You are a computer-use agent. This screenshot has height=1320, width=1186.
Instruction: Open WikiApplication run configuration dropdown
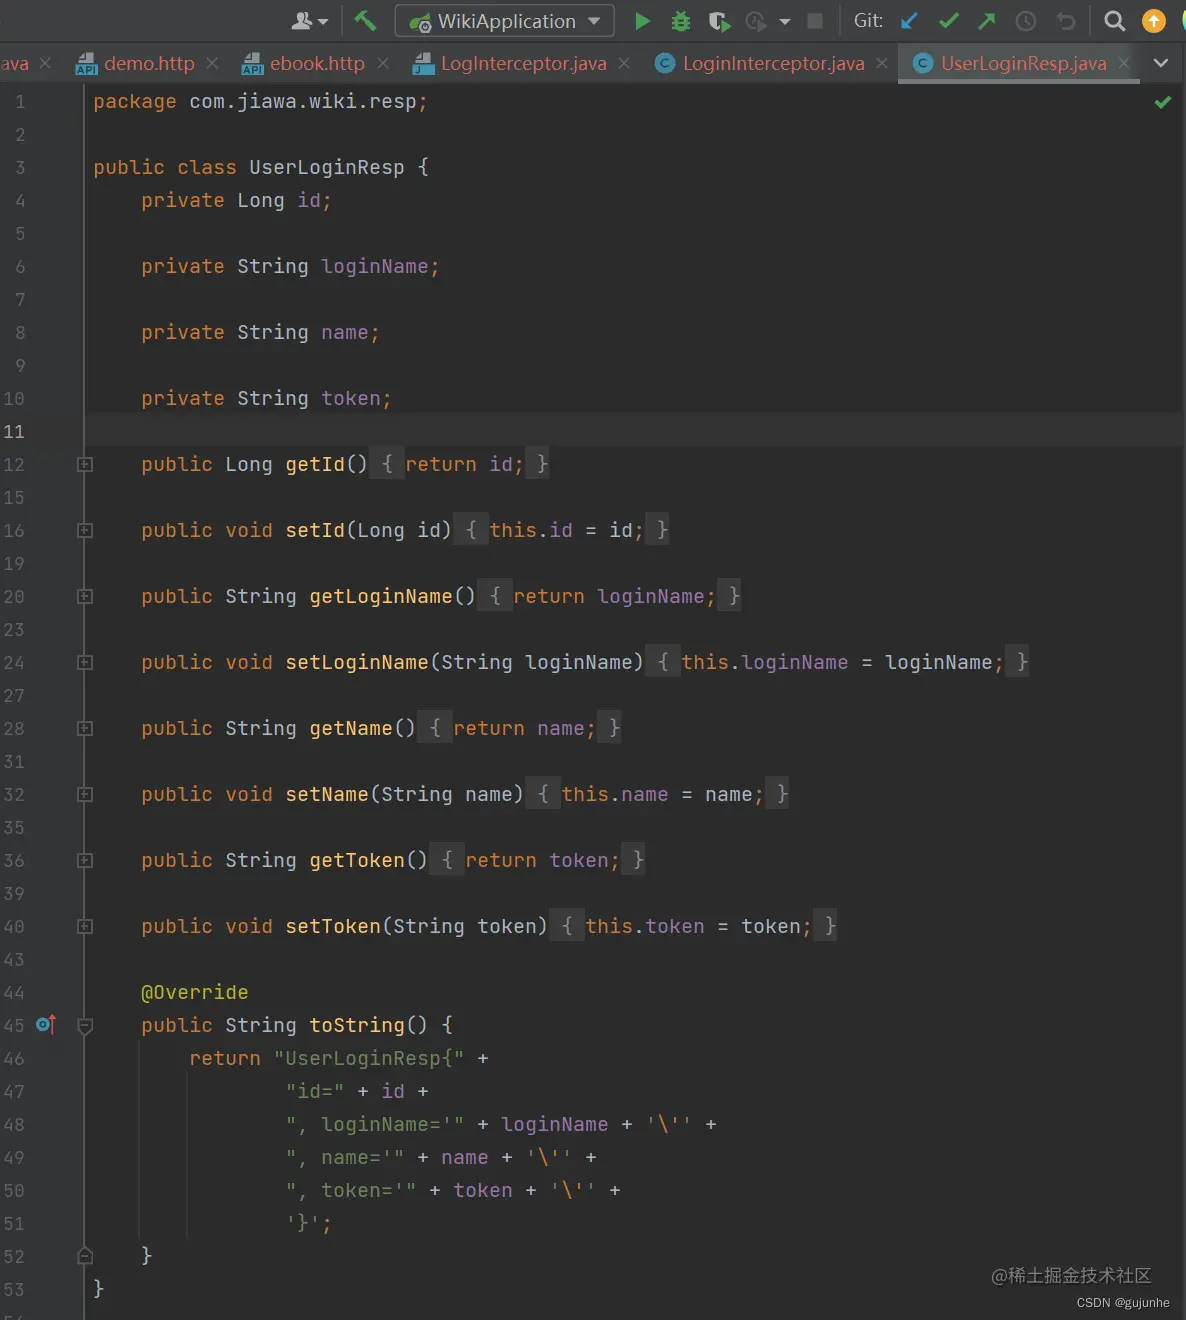pos(505,21)
